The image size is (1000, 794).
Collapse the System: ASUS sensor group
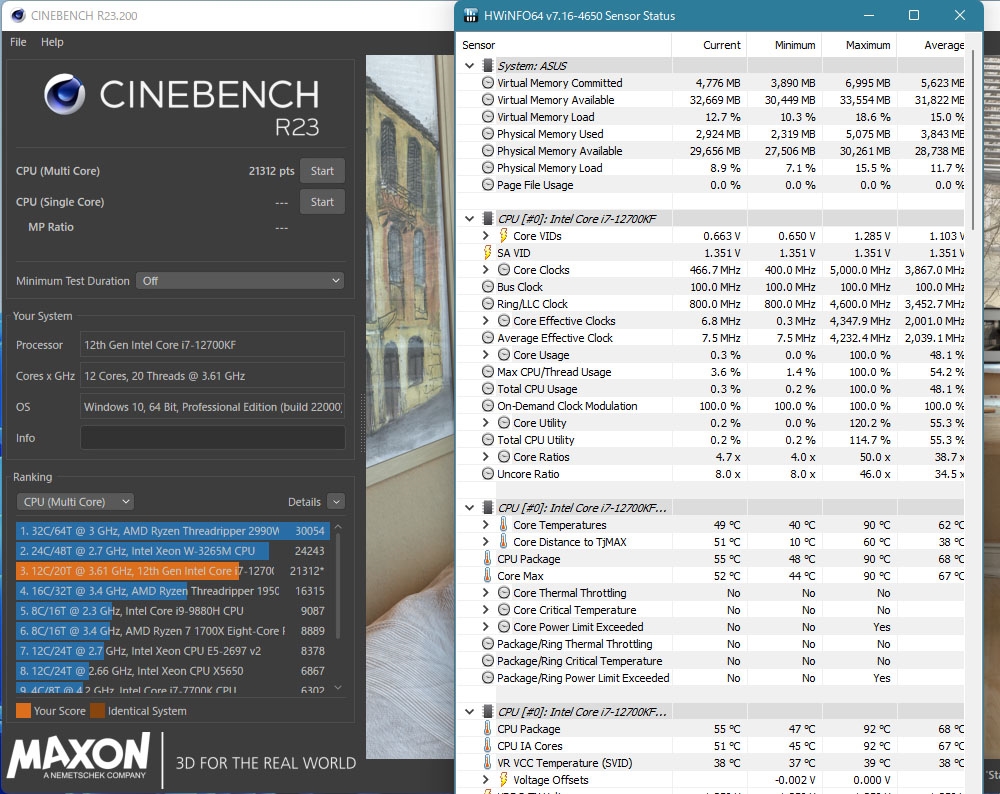click(x=470, y=66)
